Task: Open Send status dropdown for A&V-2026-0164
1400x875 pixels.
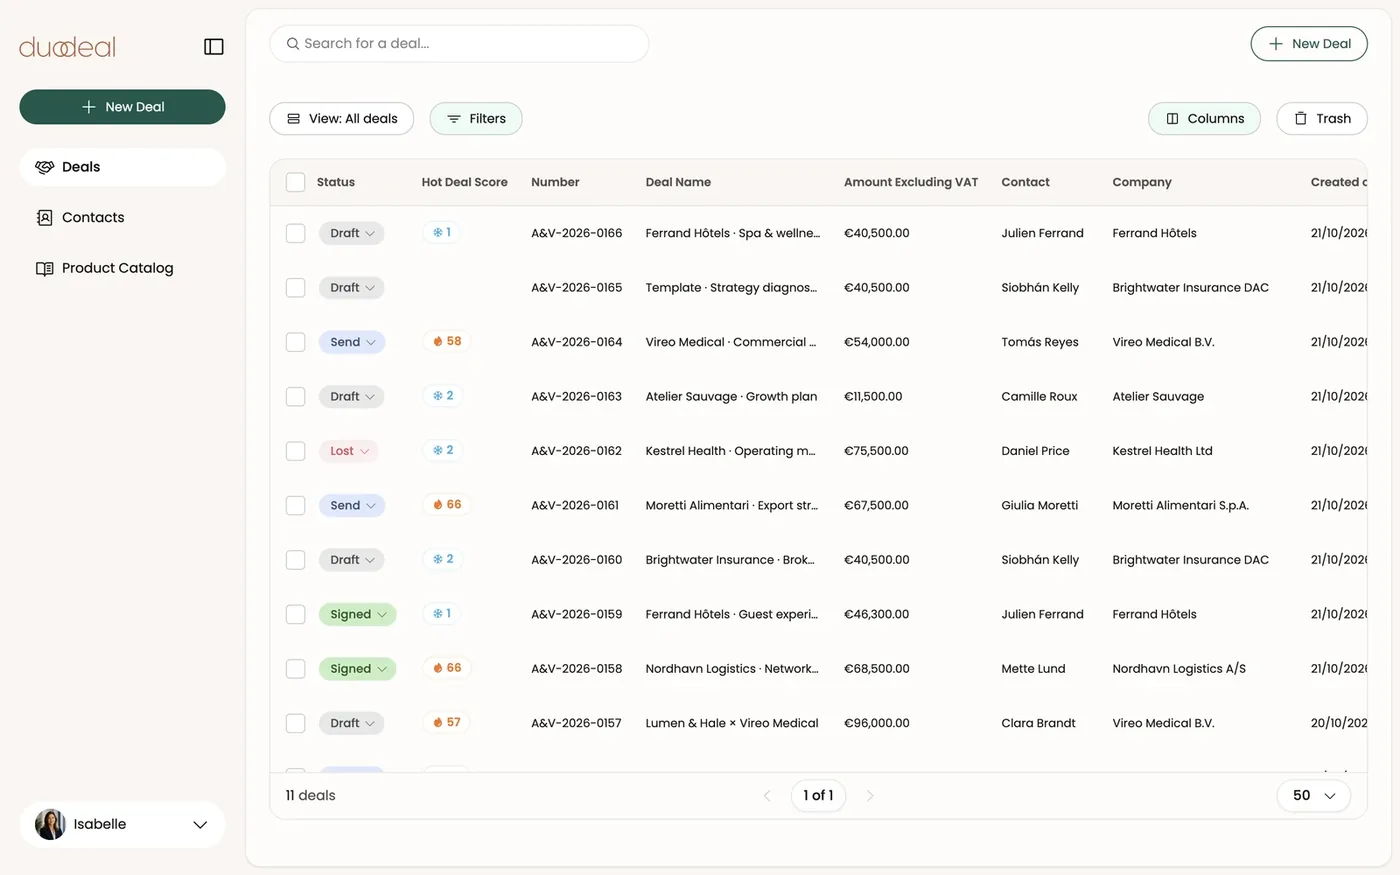Action: [352, 342]
